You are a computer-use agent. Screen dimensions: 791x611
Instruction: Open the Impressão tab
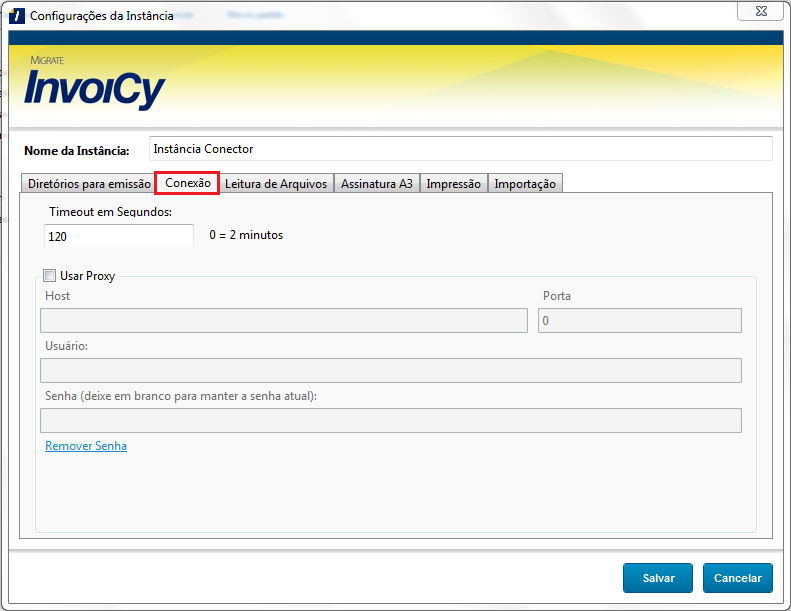pos(454,184)
